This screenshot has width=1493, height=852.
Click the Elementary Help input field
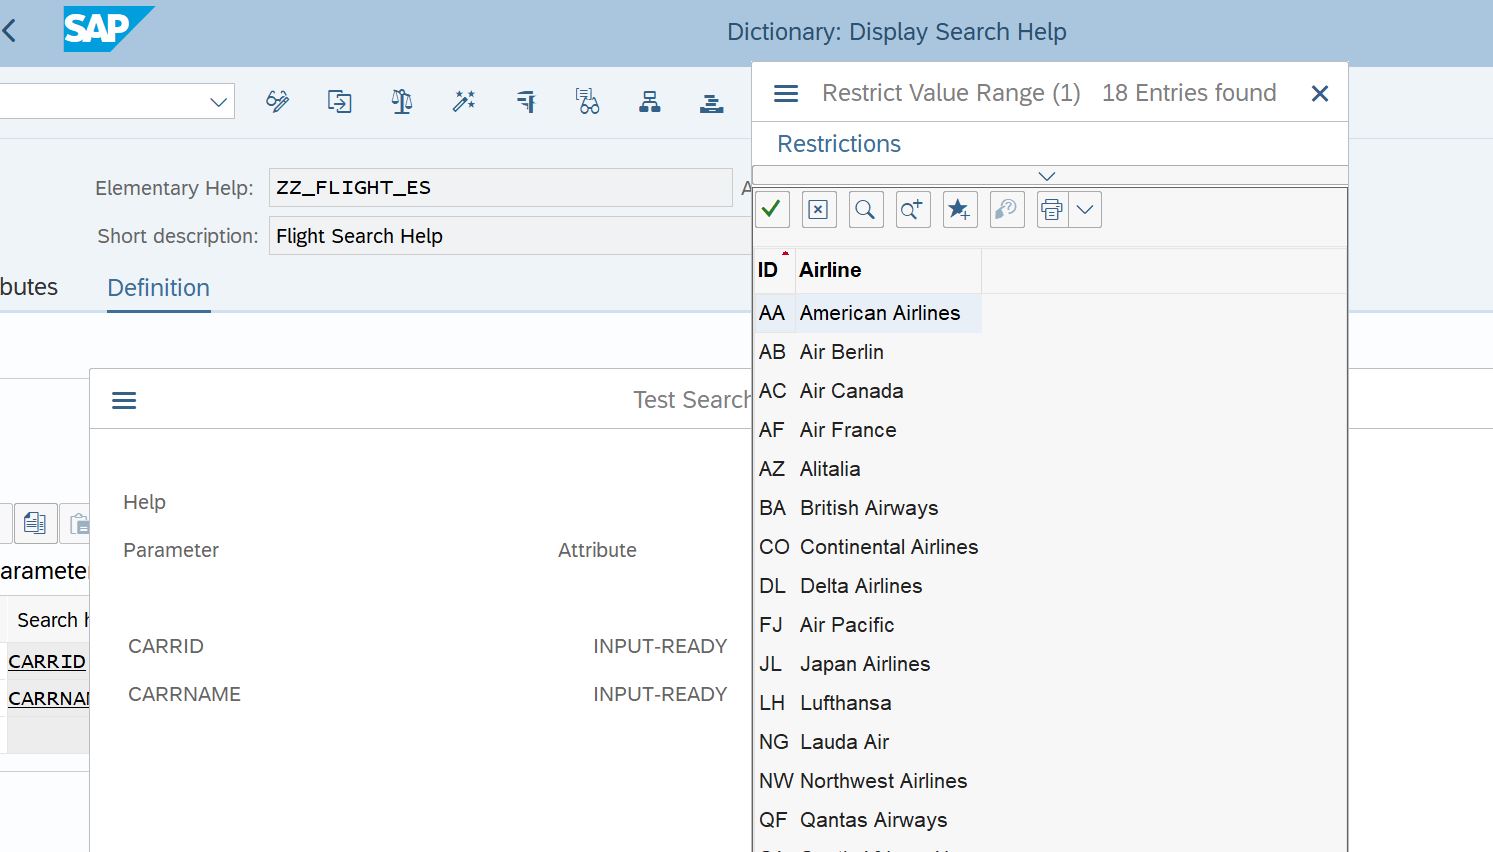pos(500,187)
